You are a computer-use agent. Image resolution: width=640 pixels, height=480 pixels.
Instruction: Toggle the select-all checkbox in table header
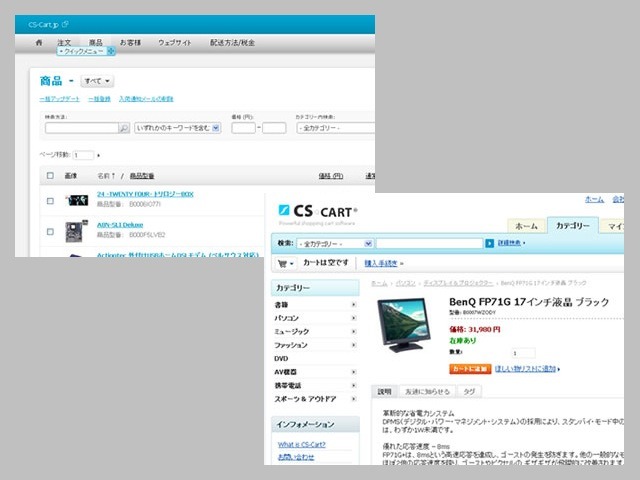coord(50,176)
